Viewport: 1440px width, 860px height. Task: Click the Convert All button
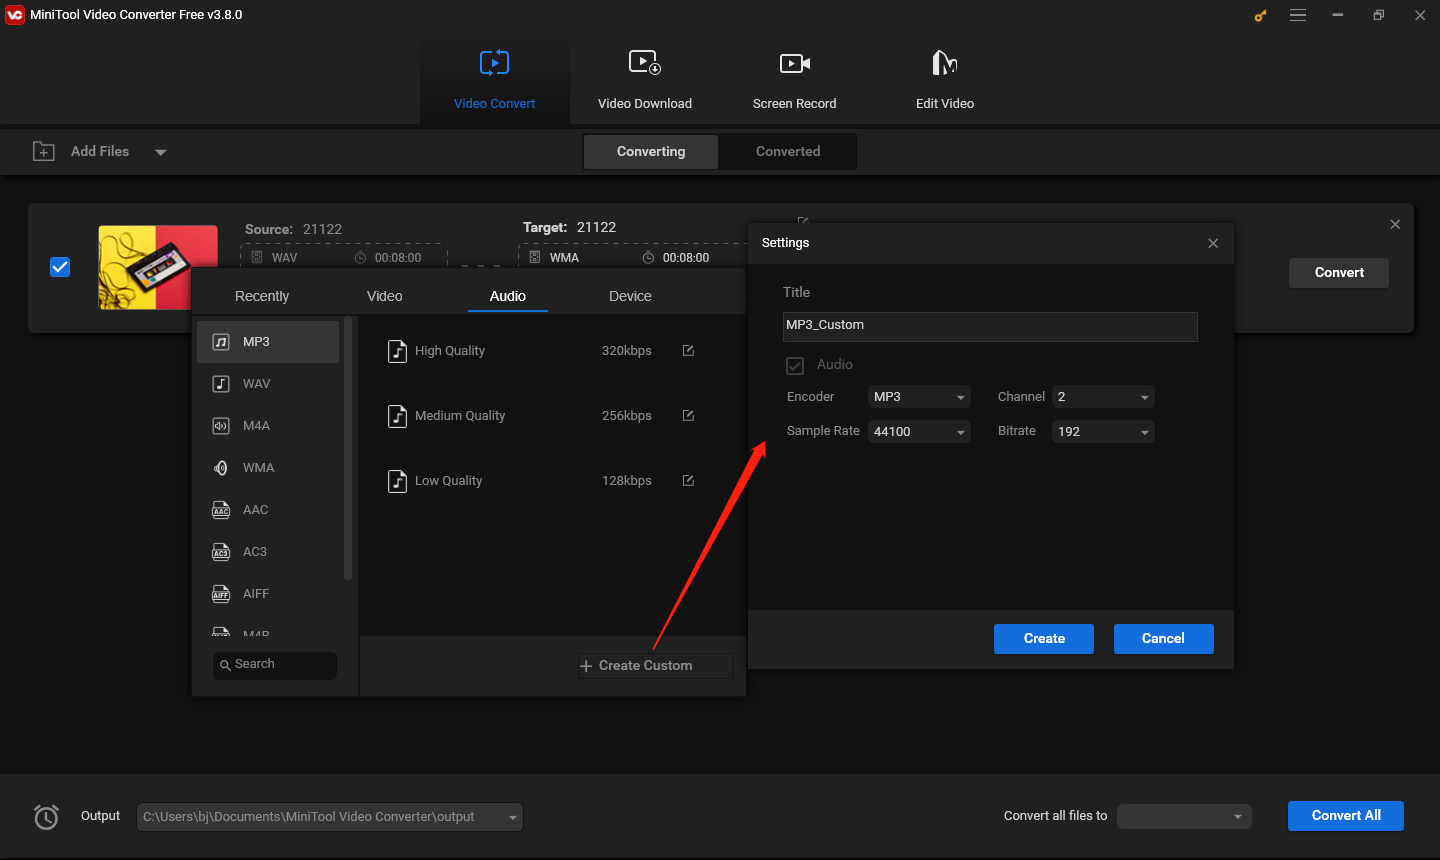point(1346,816)
